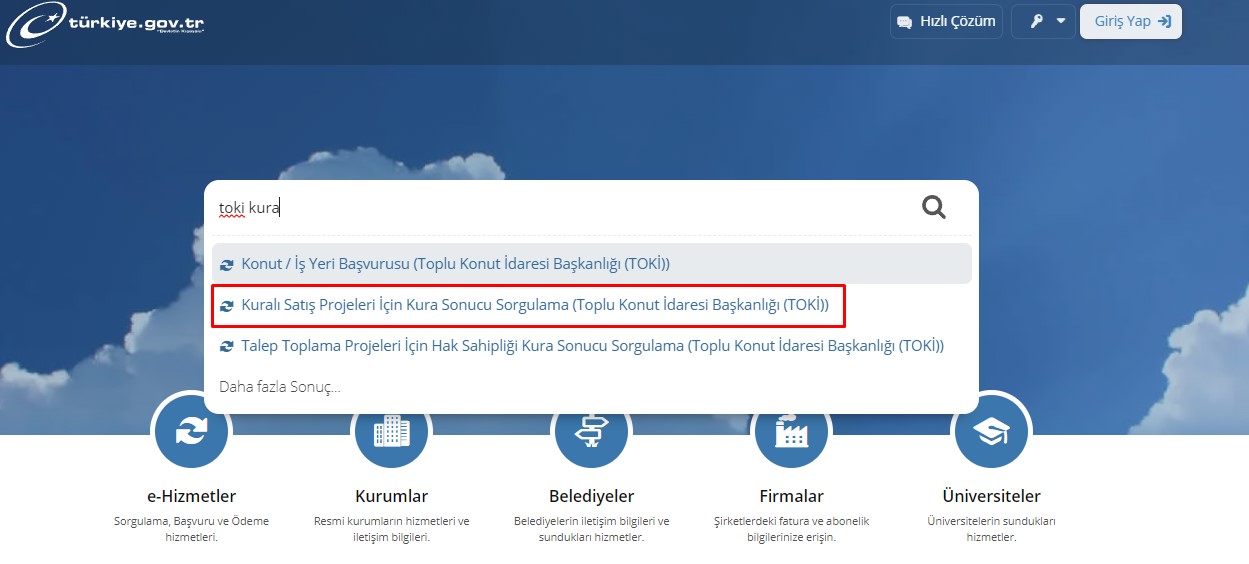1249x564 pixels.
Task: Open the türkiye.gov.tr home logo
Action: tap(107, 26)
